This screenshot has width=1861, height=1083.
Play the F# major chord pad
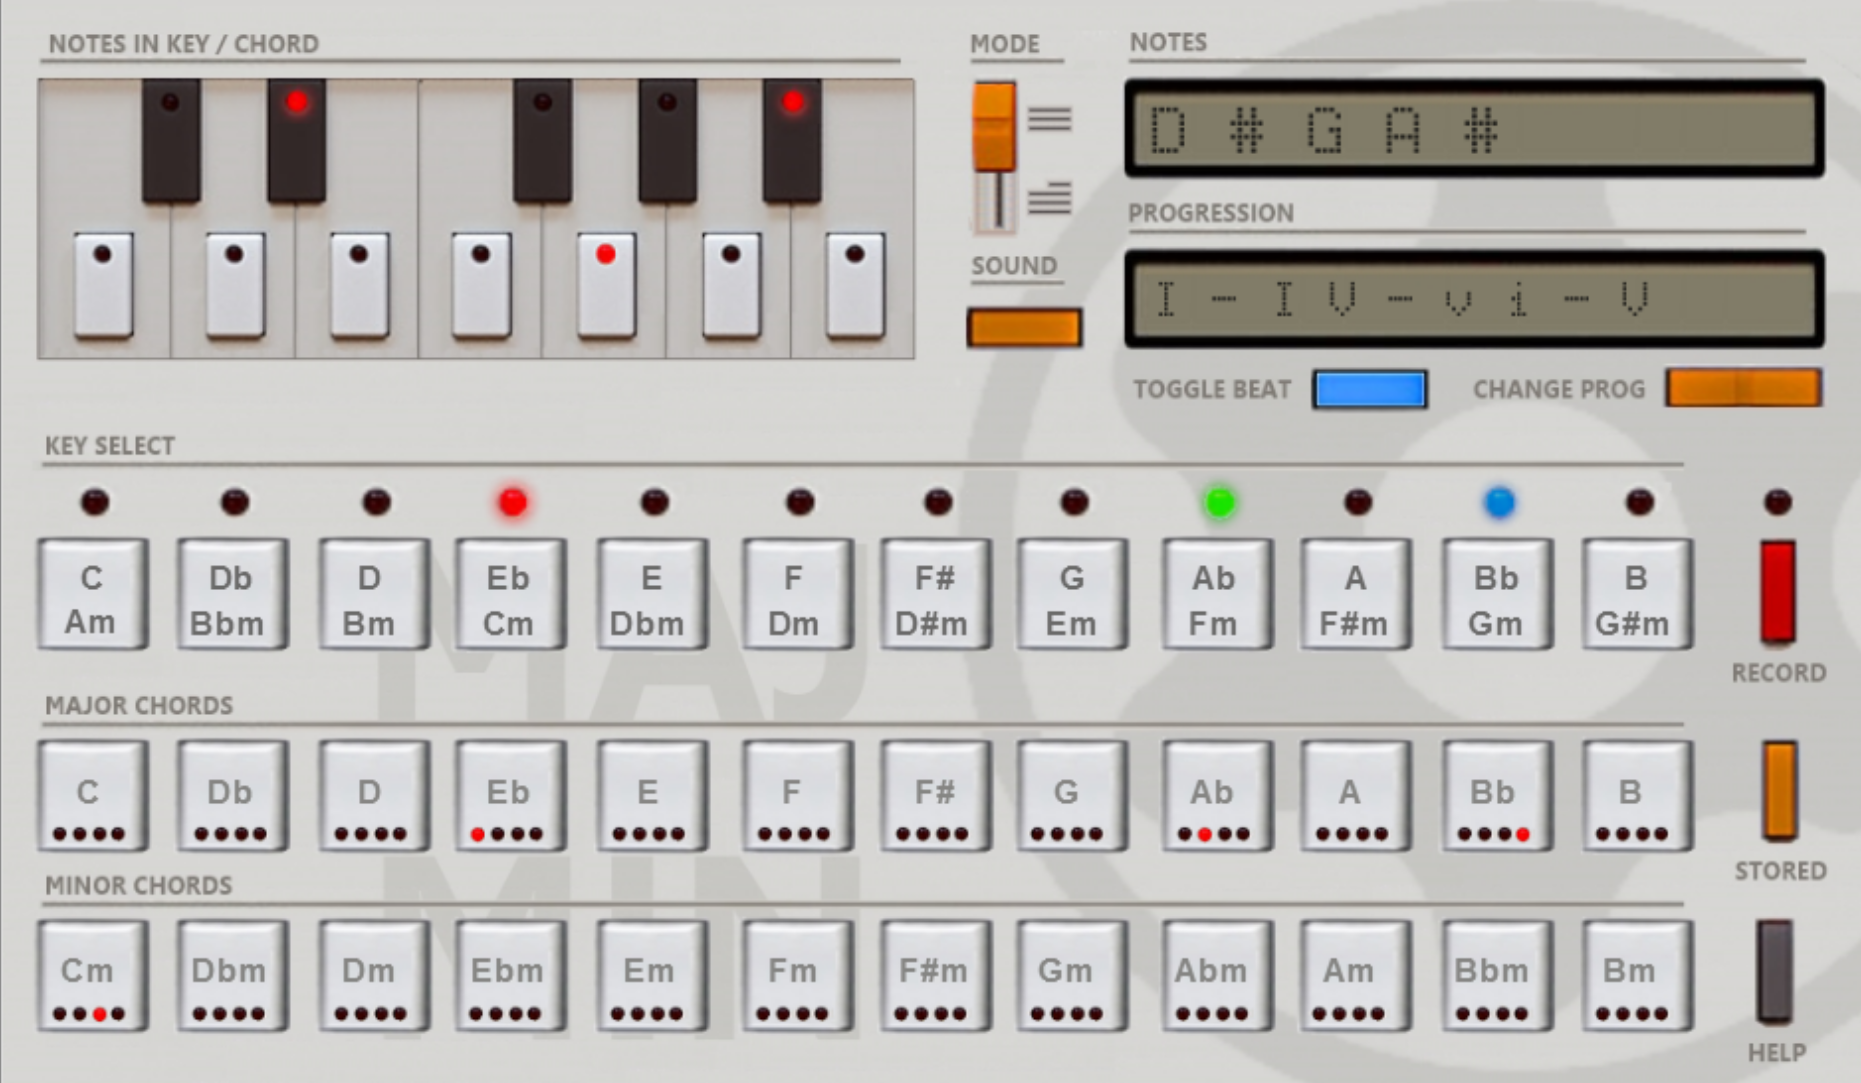pos(936,796)
